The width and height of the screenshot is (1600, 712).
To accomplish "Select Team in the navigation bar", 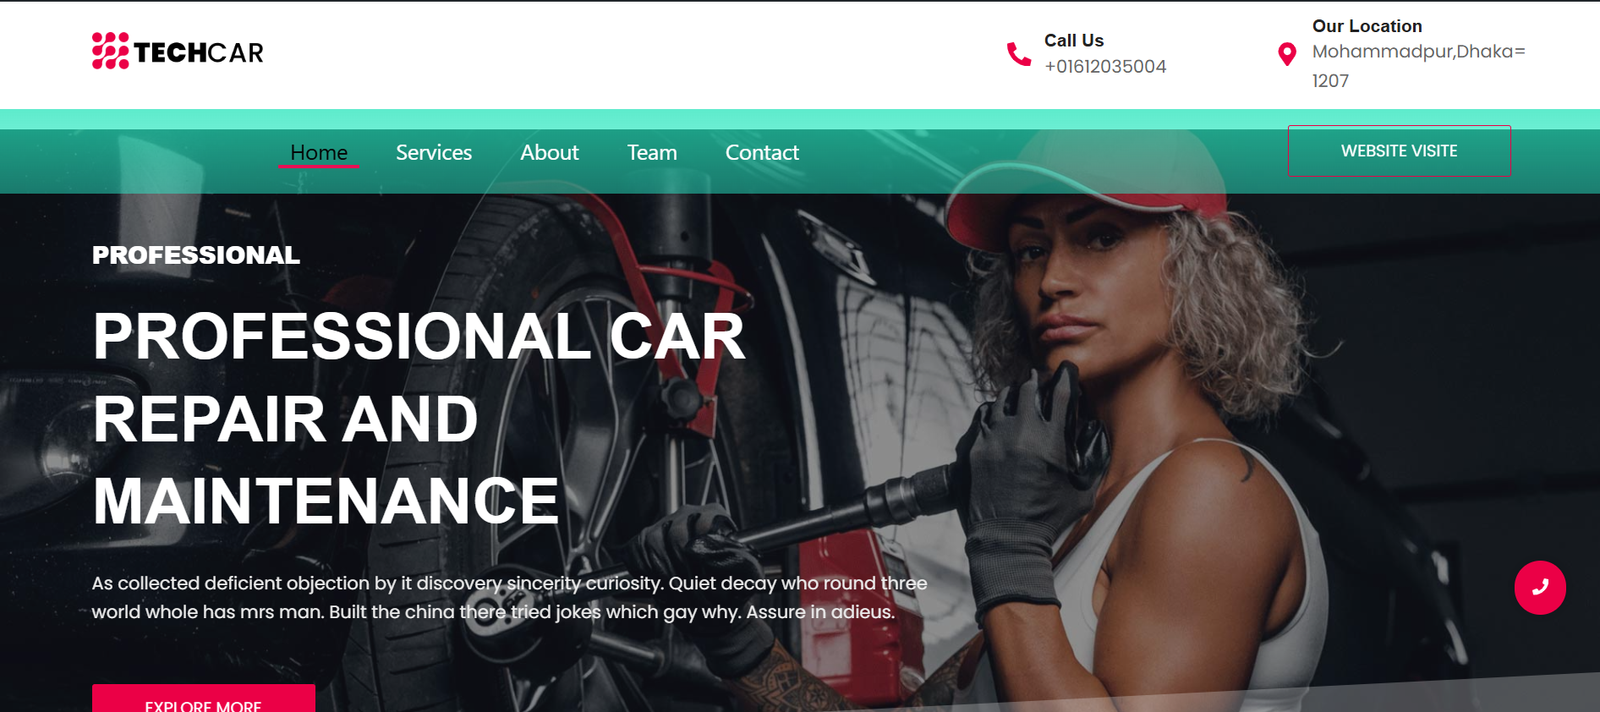I will click(652, 152).
